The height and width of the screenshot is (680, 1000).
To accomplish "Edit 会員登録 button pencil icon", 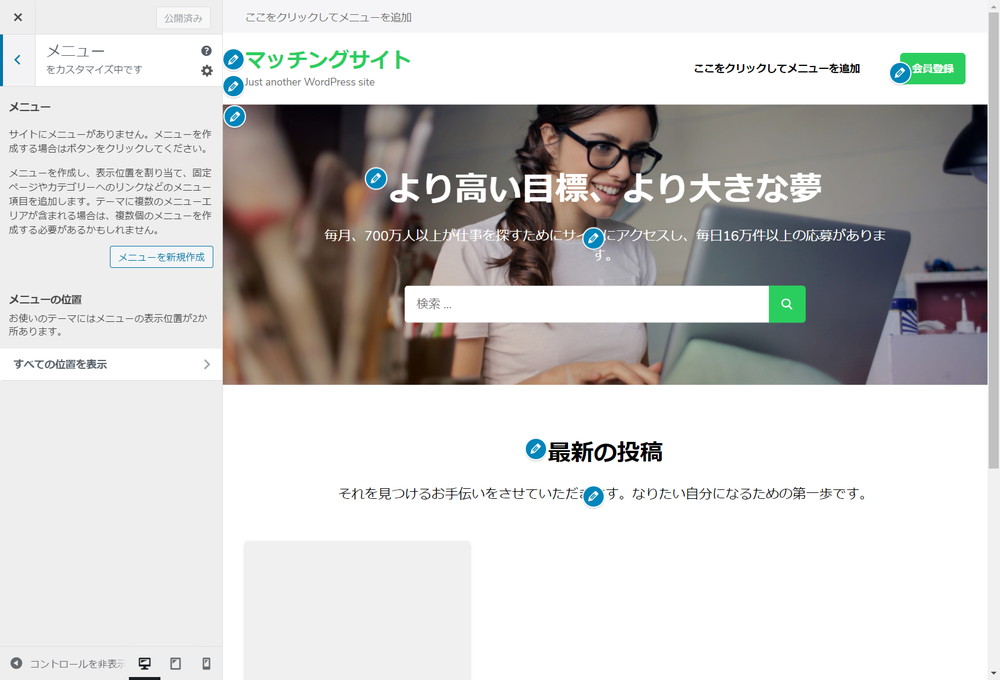I will 900,73.
